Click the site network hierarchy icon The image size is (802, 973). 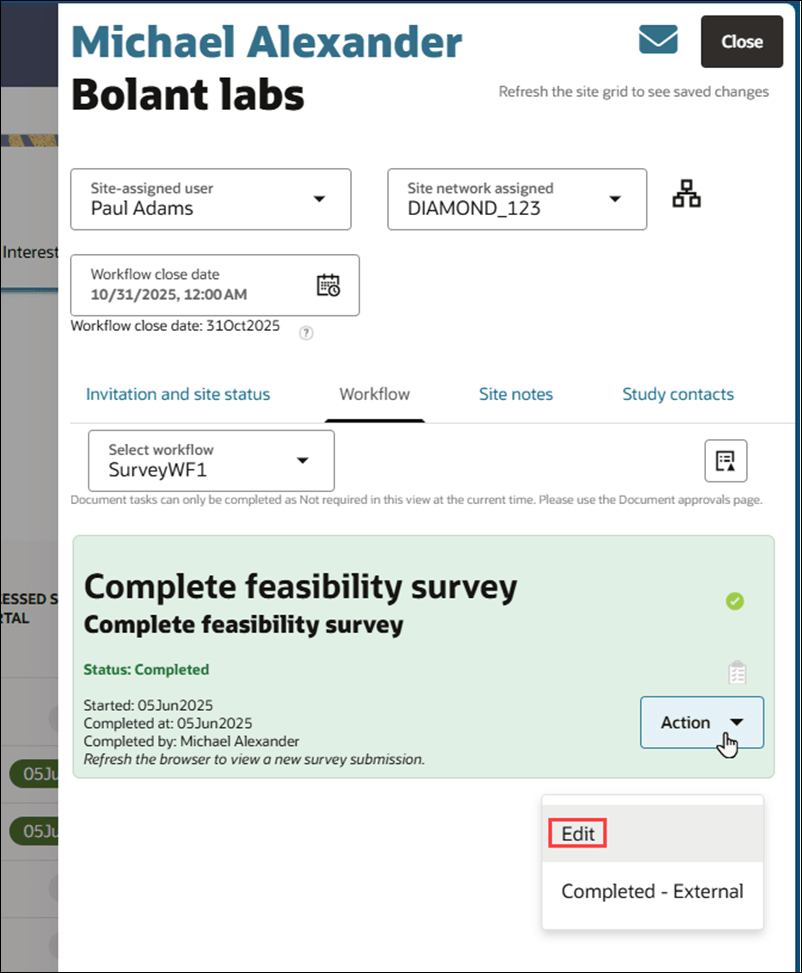[x=686, y=193]
